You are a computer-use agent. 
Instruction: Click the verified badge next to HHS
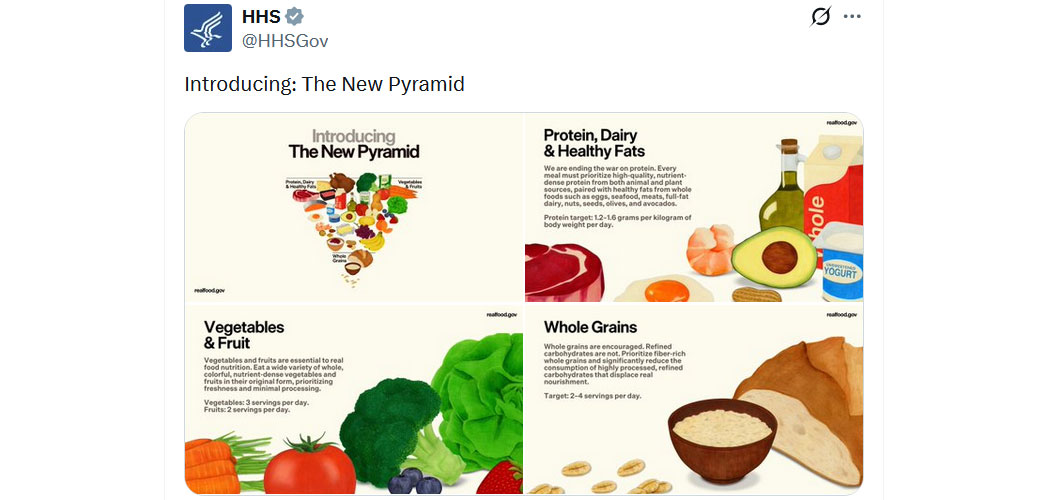pos(294,17)
